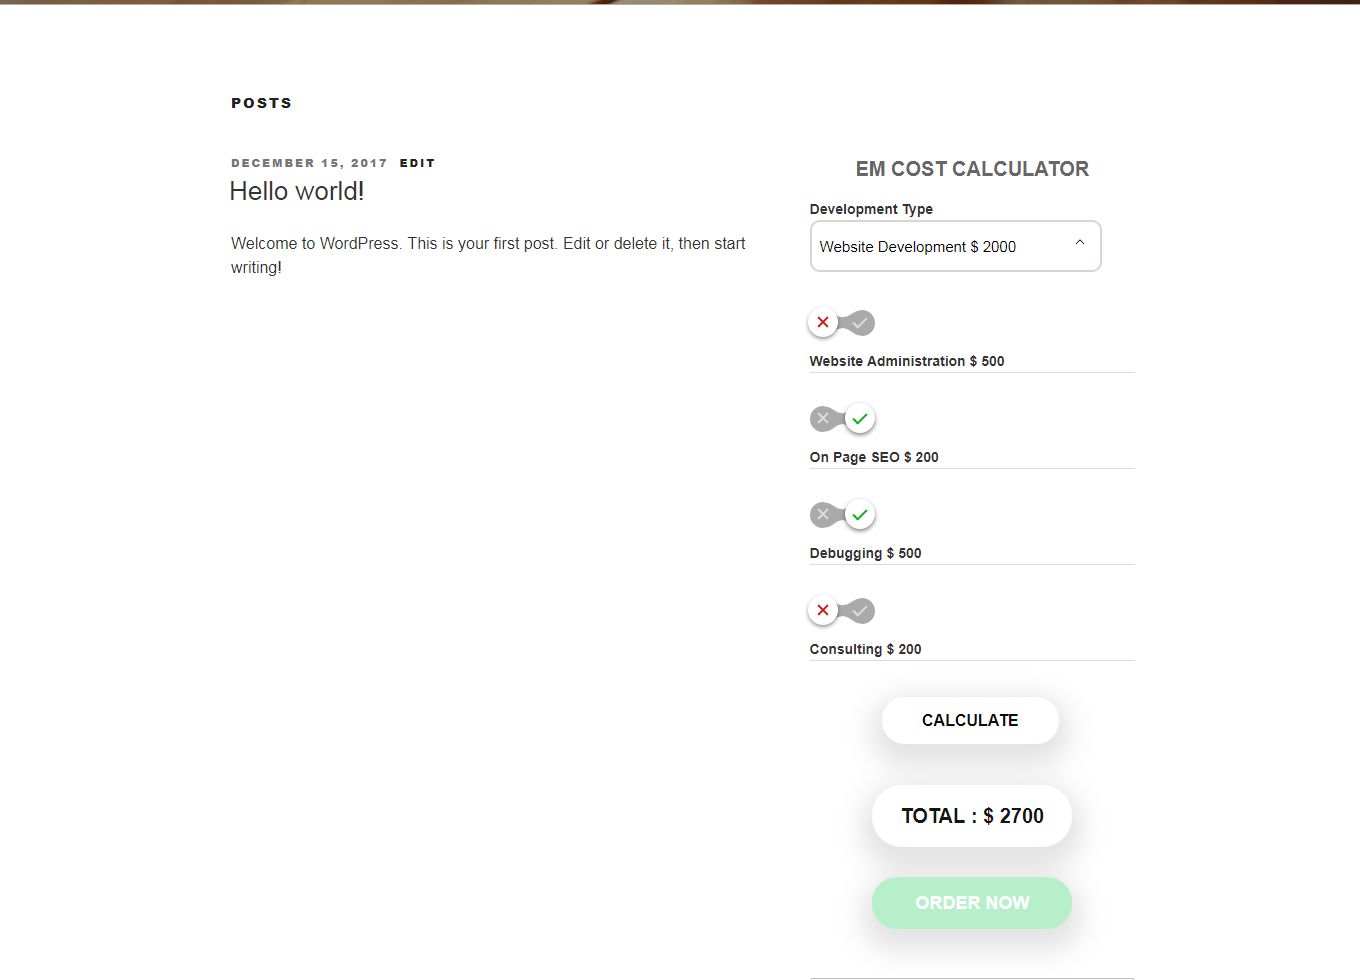1360x980 pixels.
Task: Open the Hello world! post title
Action: [x=297, y=191]
